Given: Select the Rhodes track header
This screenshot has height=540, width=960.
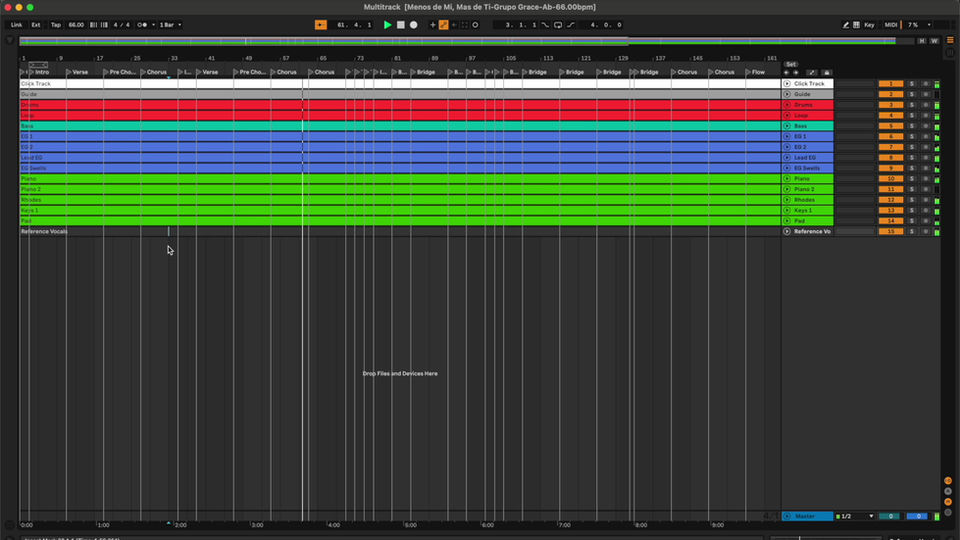Looking at the screenshot, I should pyautogui.click(x=808, y=200).
